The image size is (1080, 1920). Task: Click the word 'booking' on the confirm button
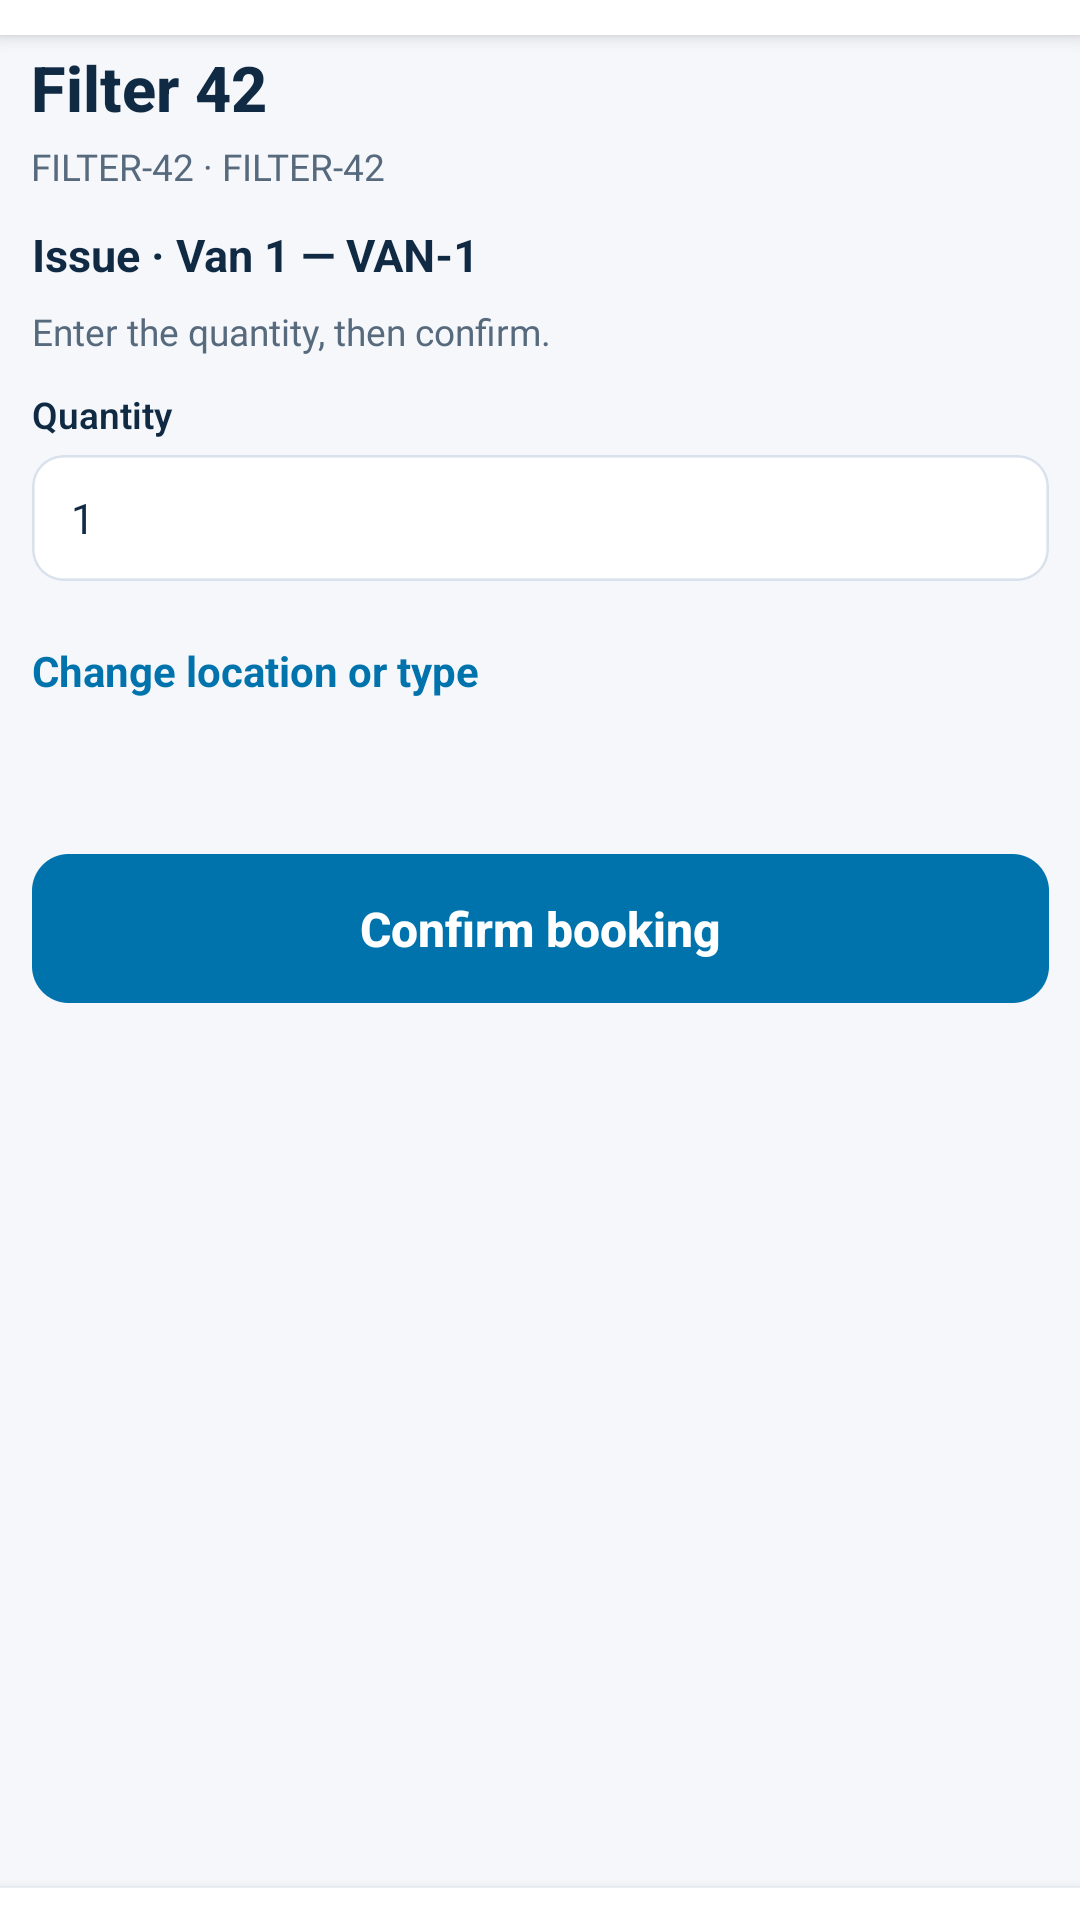point(633,931)
